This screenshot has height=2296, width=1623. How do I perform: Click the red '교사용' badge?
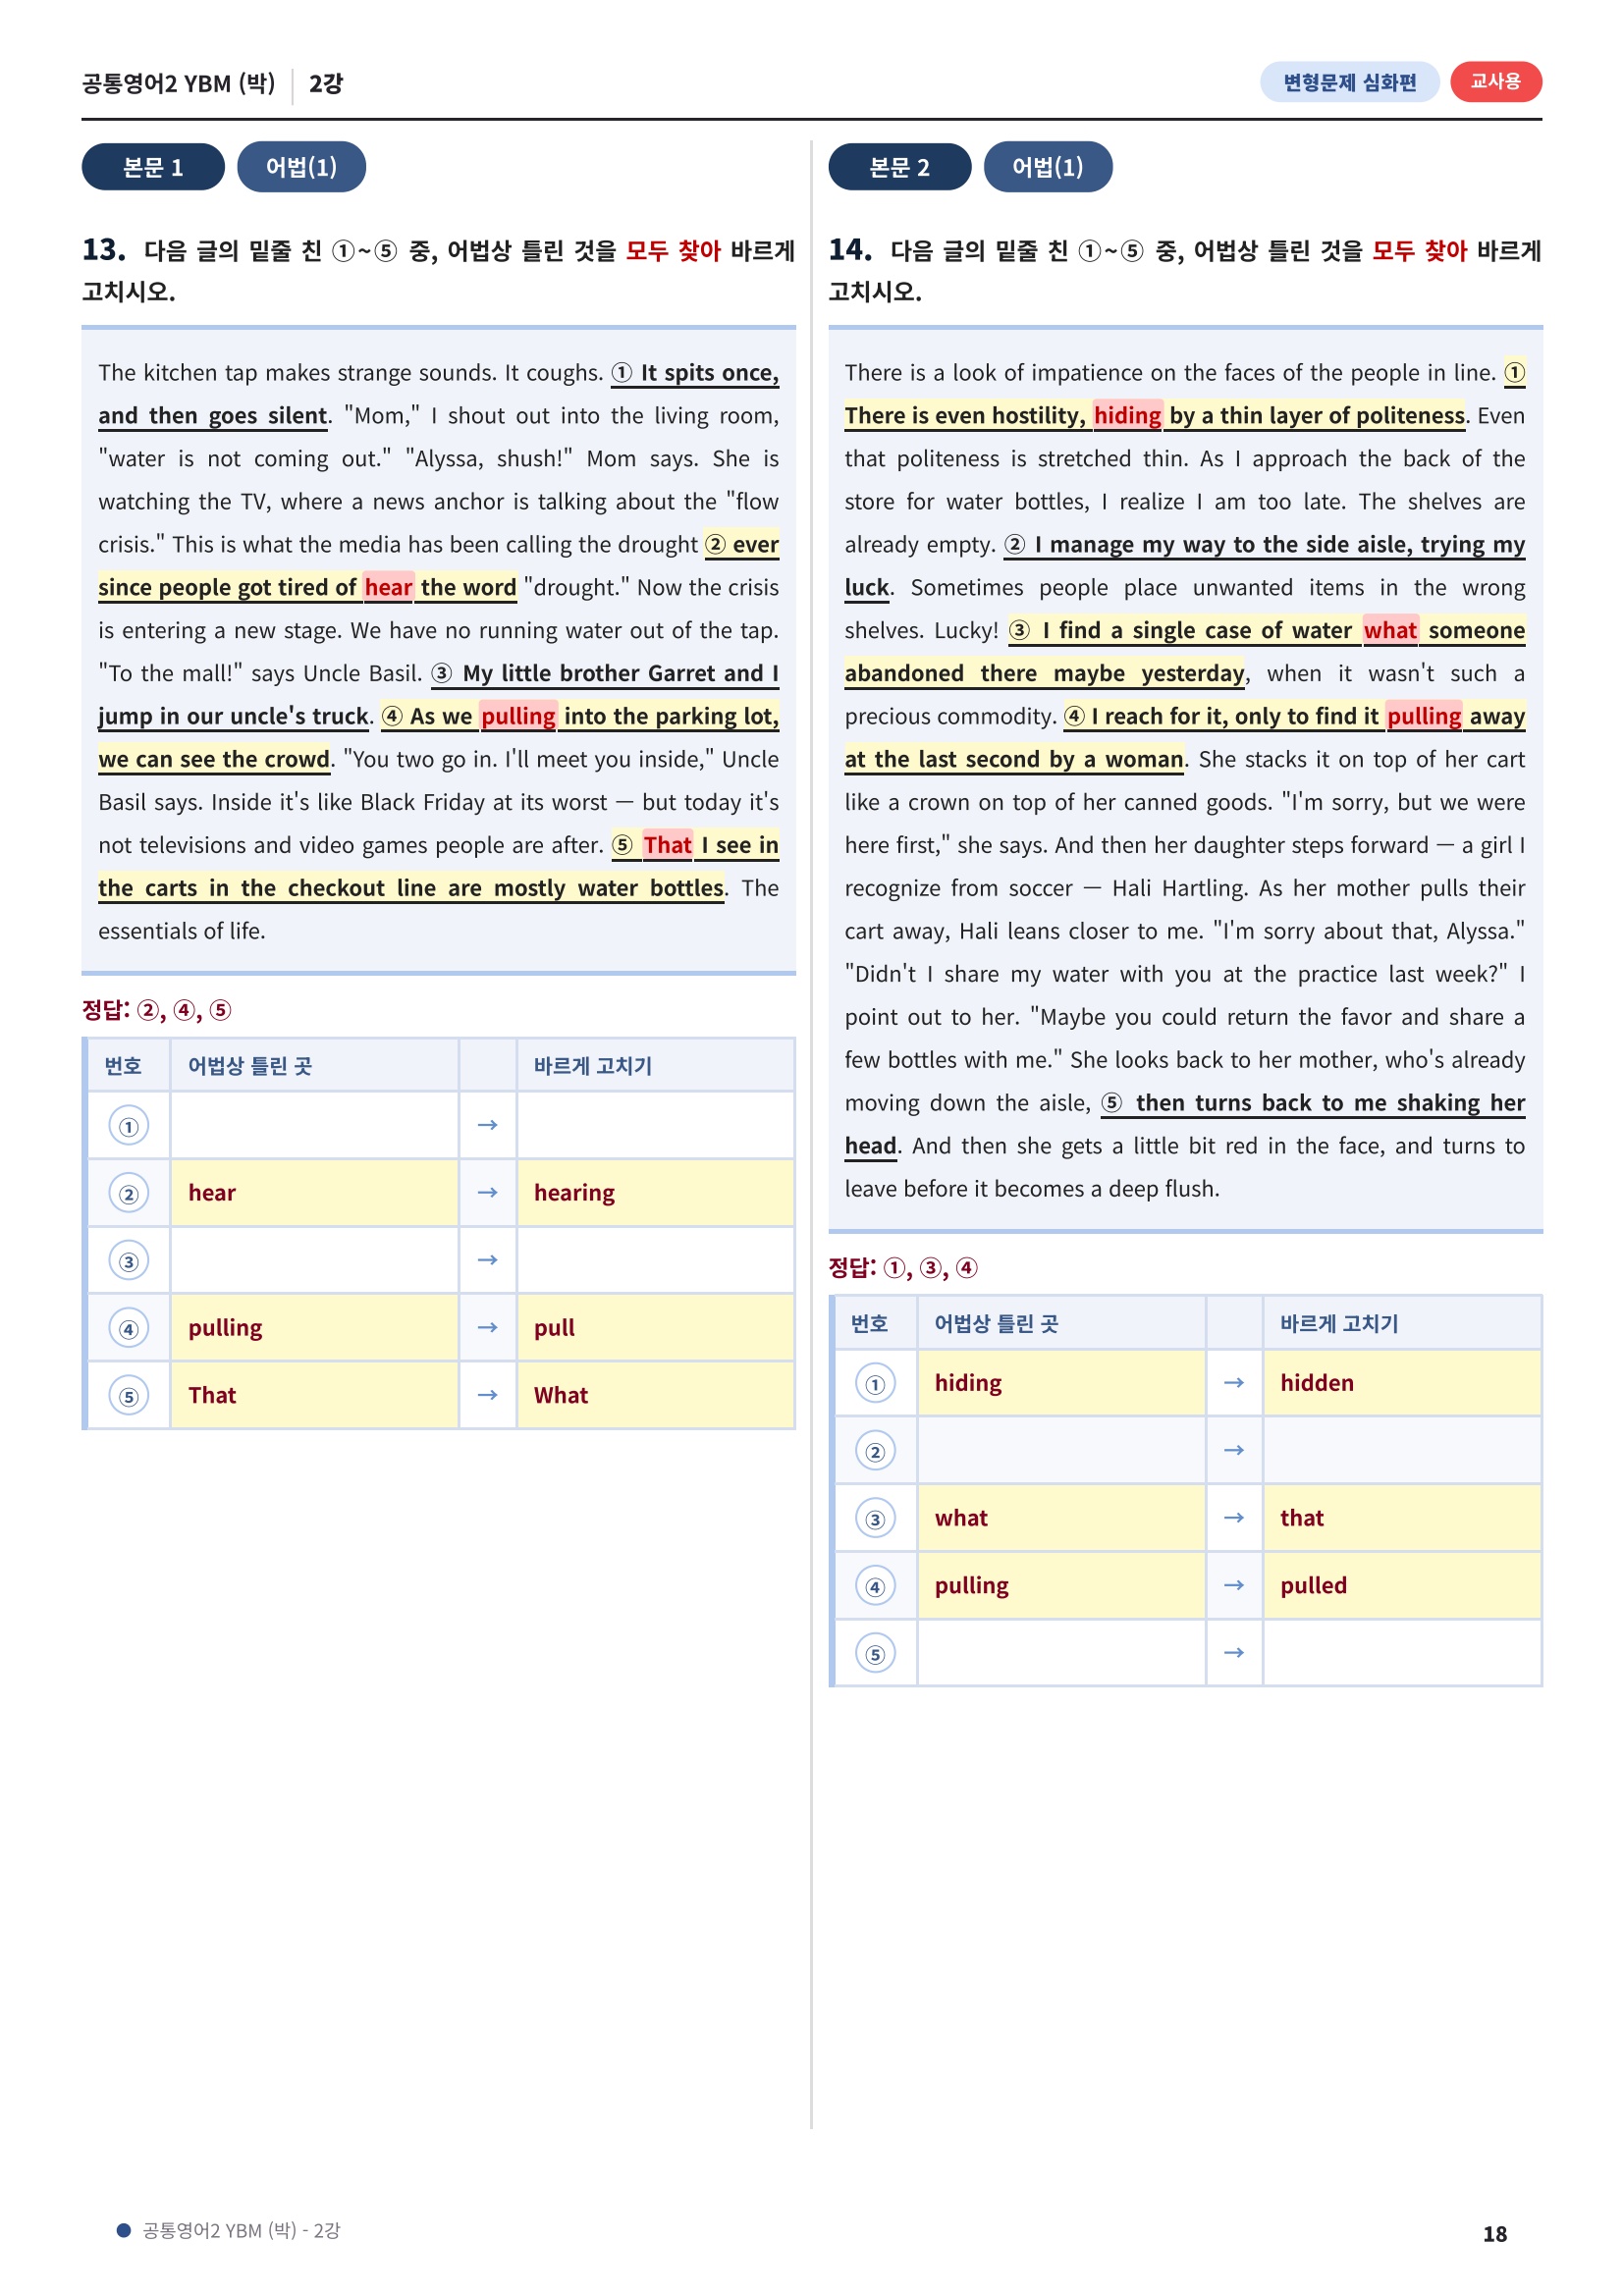1495,82
